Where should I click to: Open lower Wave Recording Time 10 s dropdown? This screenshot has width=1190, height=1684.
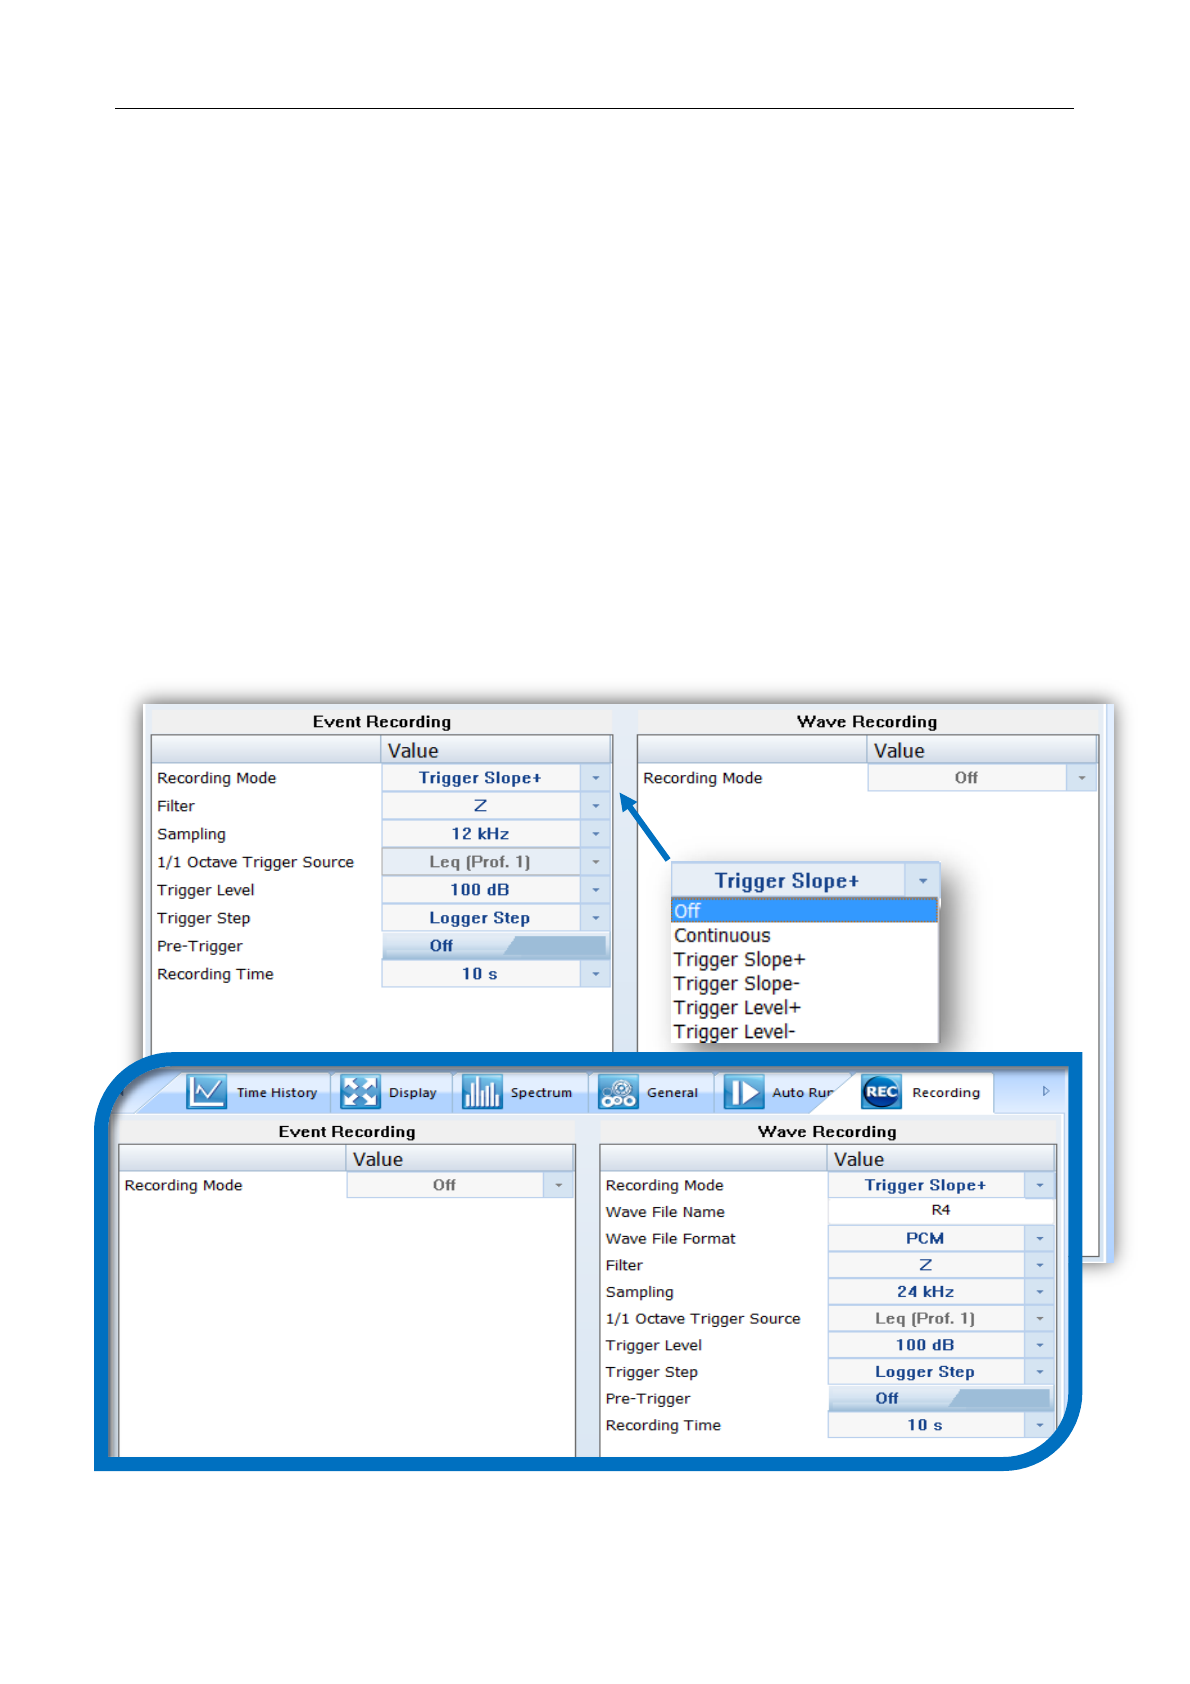coord(1040,1425)
